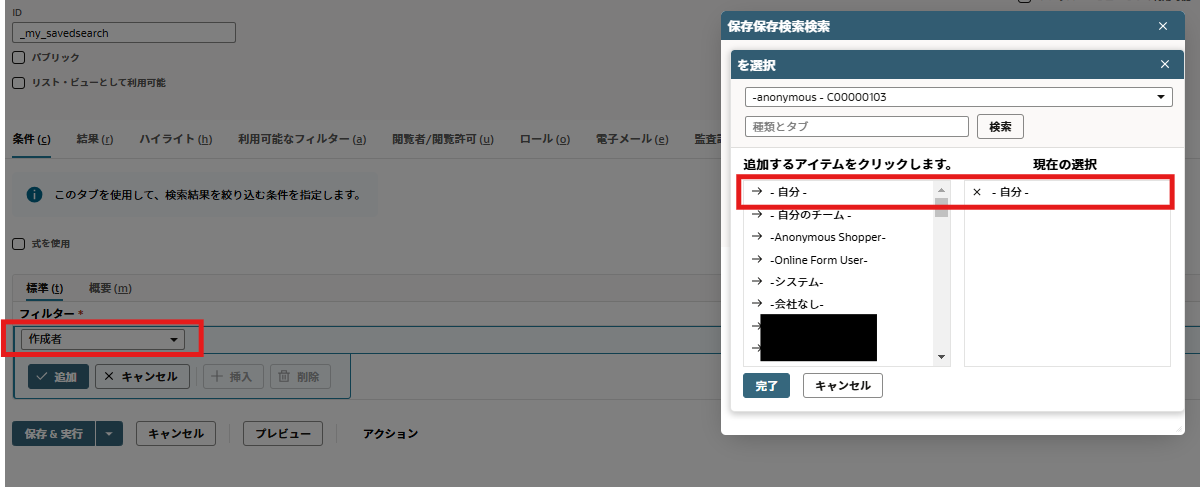Expand the 保存 & 実行 split arrow

pyautogui.click(x=110, y=434)
